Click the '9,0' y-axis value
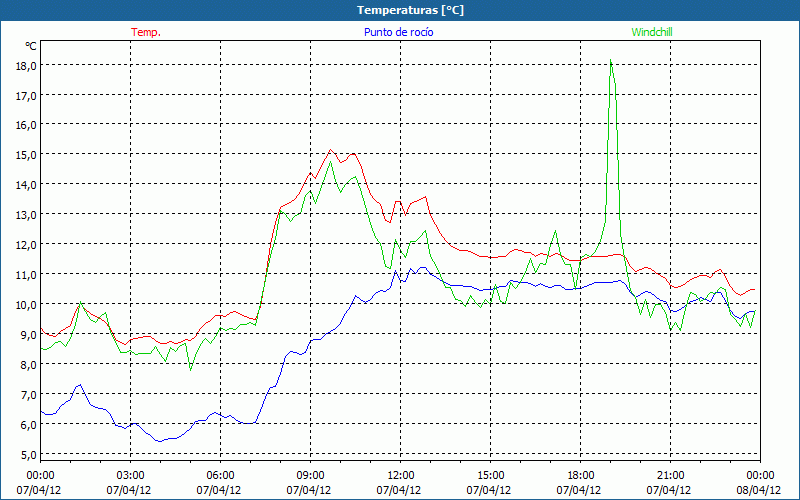This screenshot has height=500, width=800. point(28,335)
